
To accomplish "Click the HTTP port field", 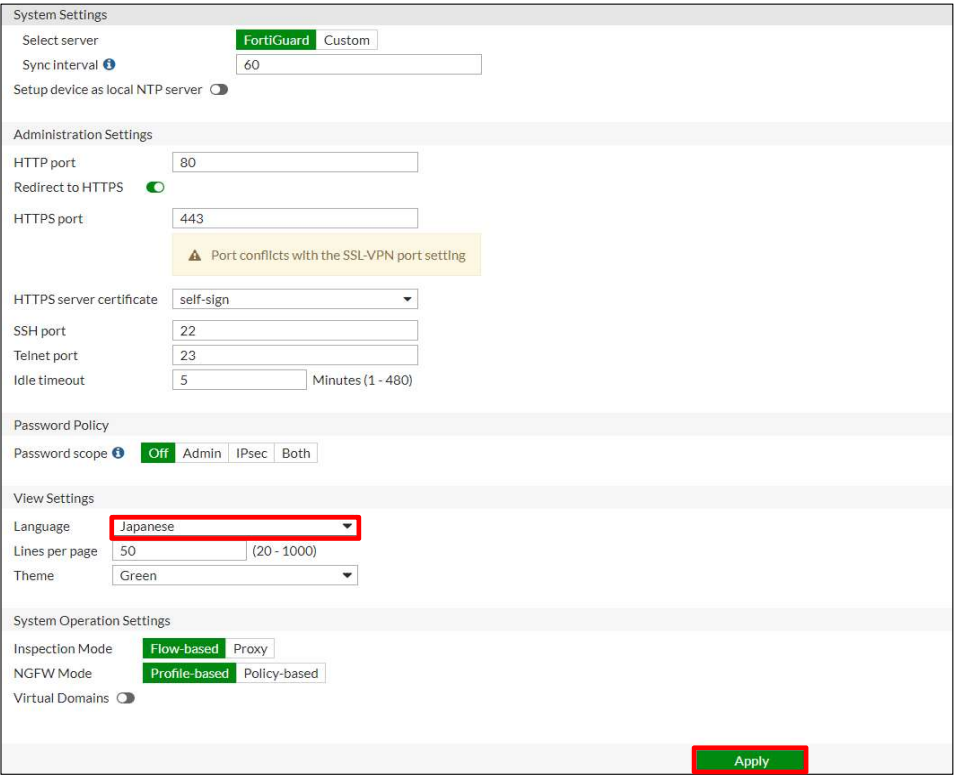I will [x=295, y=162].
